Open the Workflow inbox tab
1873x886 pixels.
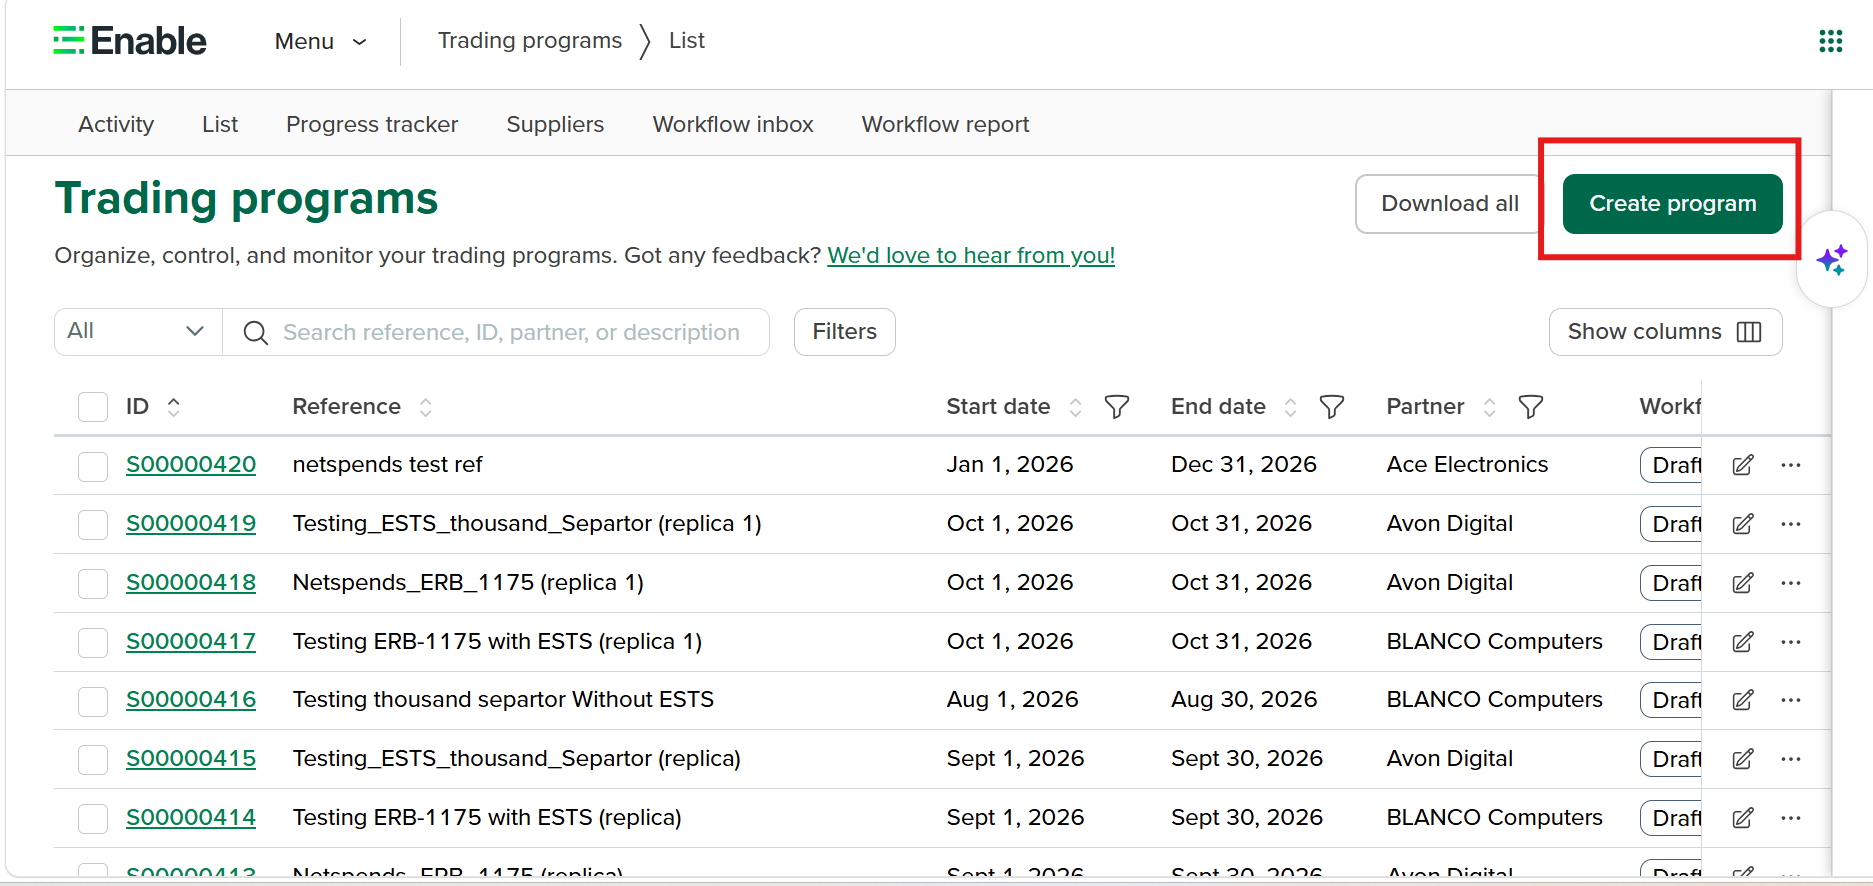pyautogui.click(x=733, y=124)
